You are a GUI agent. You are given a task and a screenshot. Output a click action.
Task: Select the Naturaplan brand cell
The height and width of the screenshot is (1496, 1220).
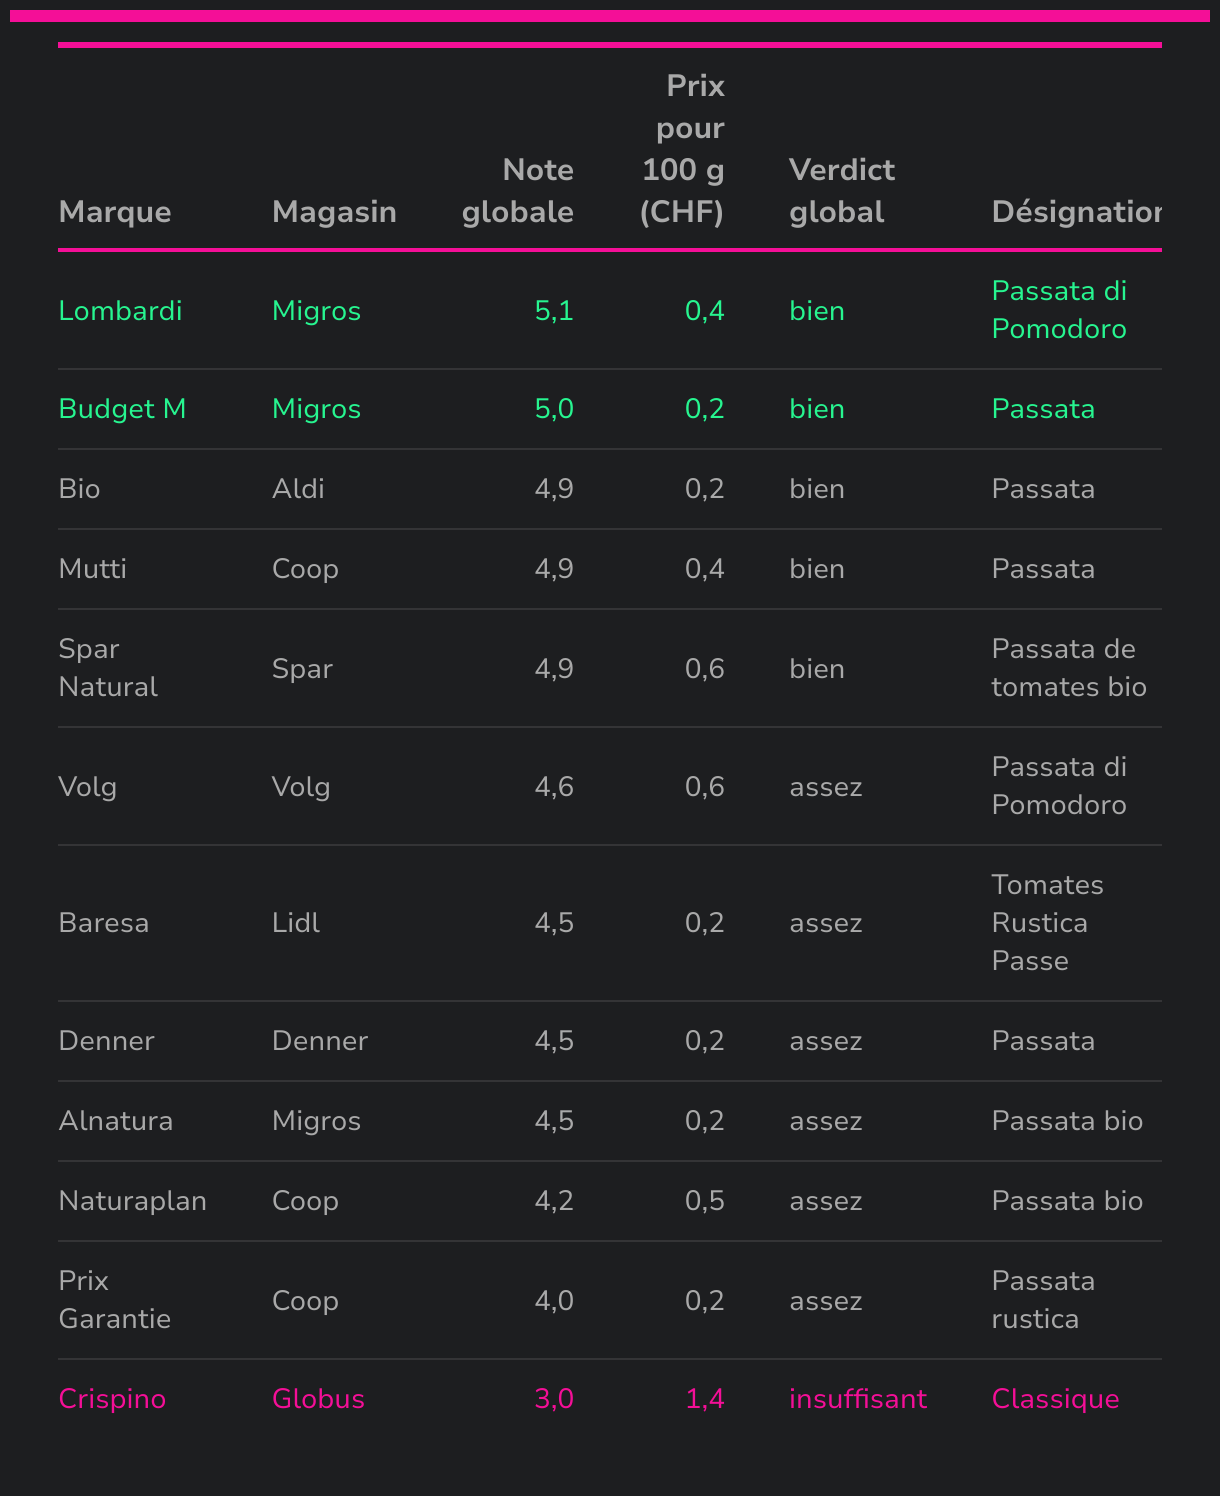pyautogui.click(x=133, y=1201)
